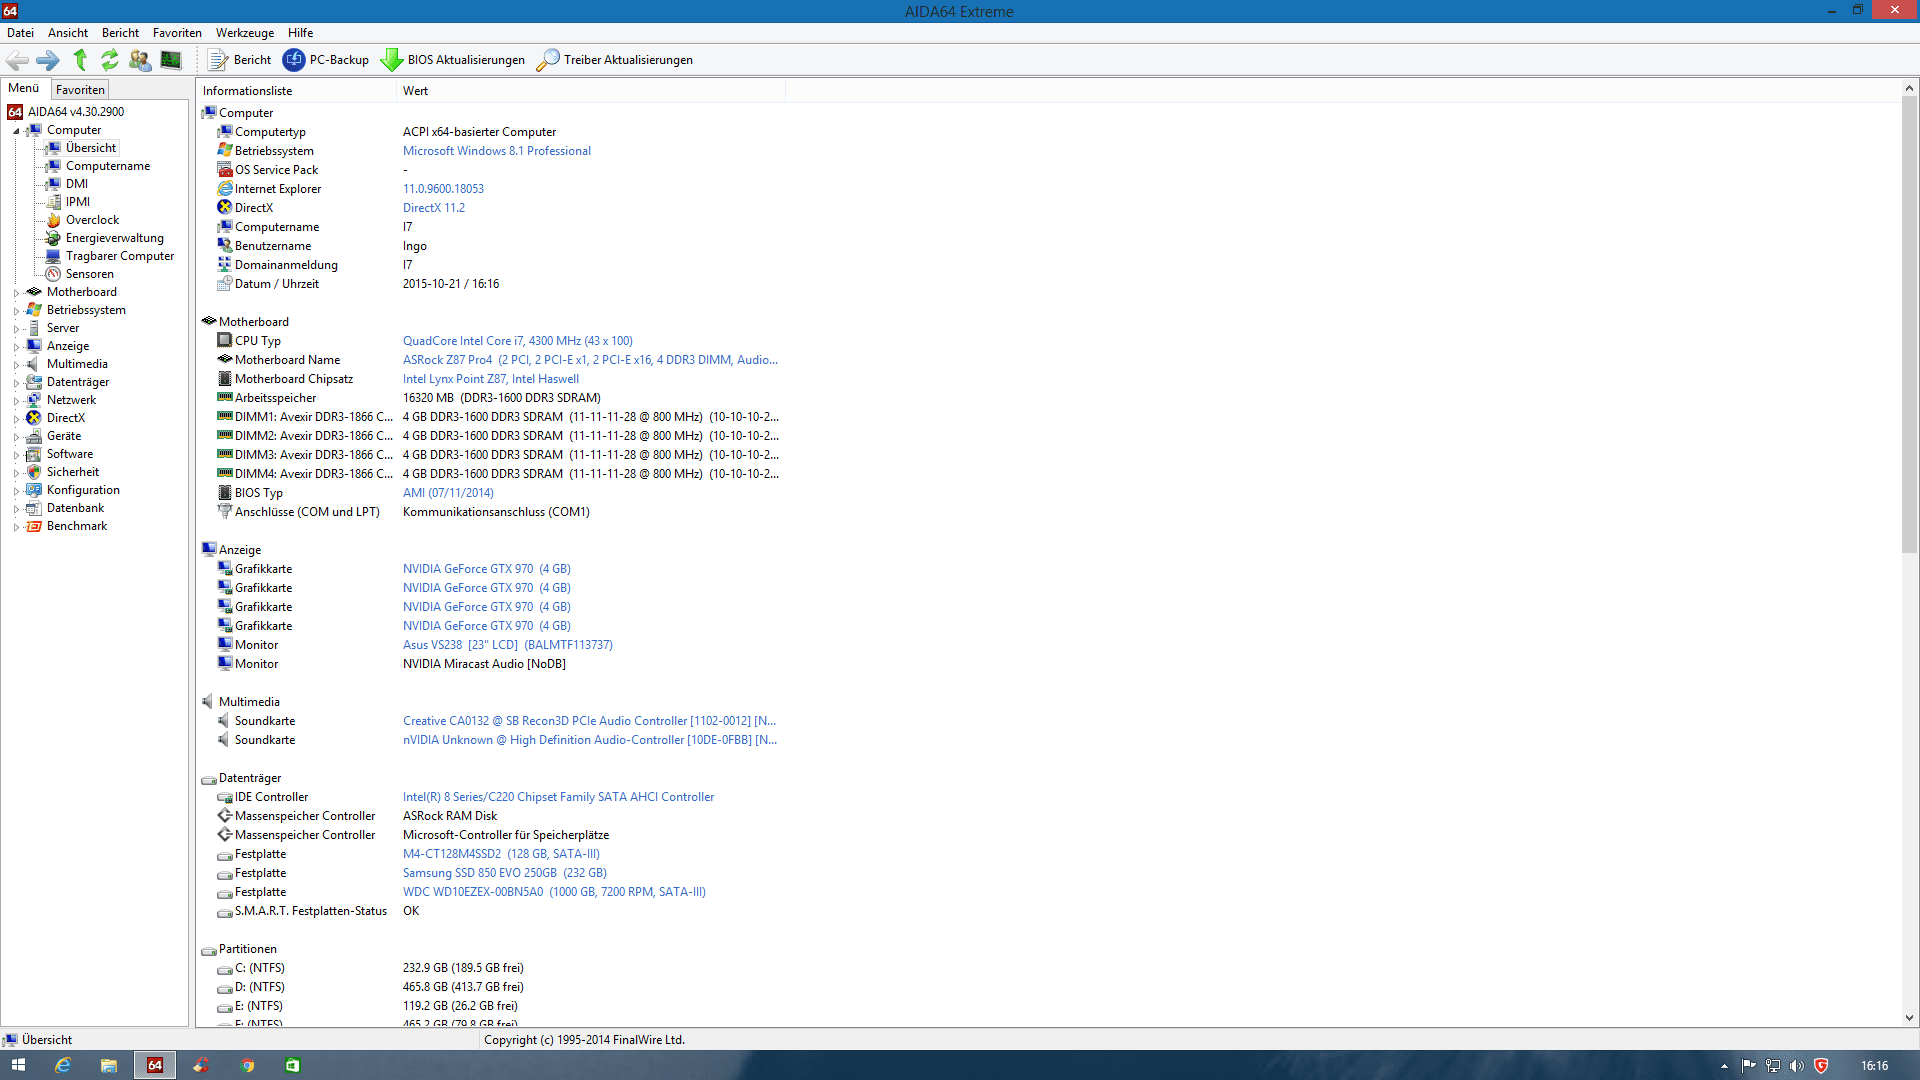Expand the Netzwerk tree node
This screenshot has height=1080, width=1920.
pos(16,401)
